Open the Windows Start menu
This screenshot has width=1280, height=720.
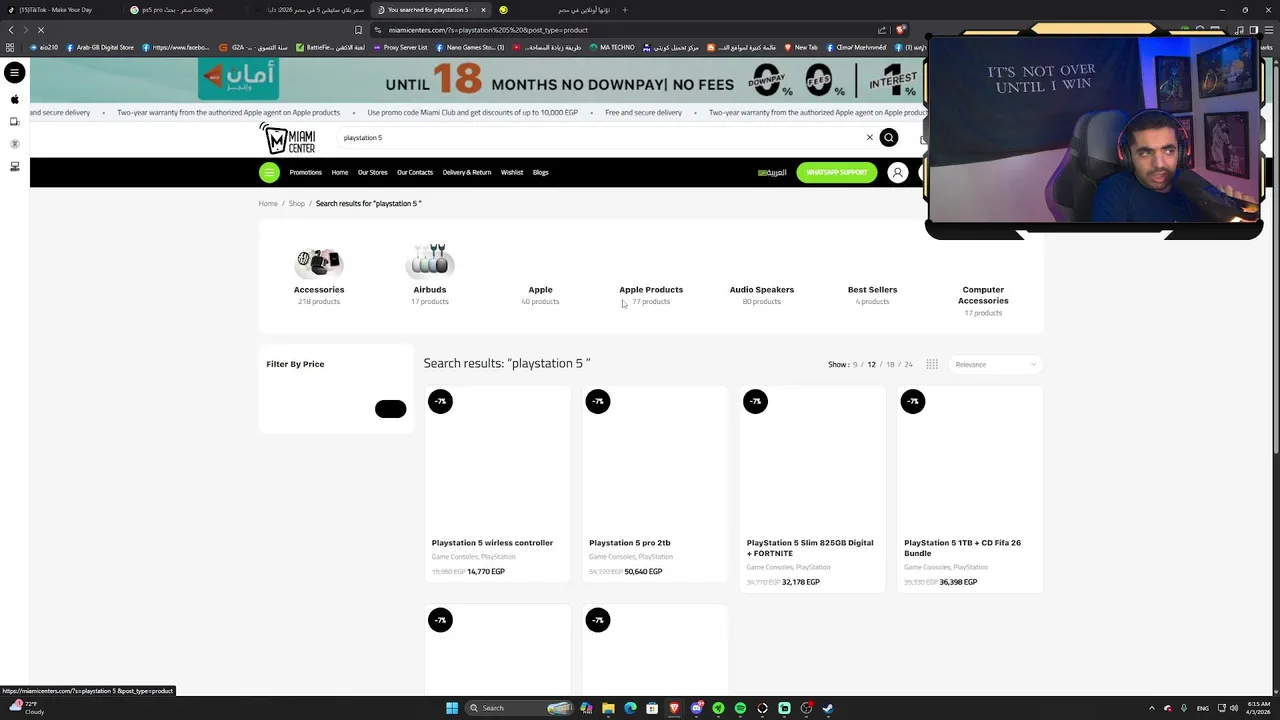point(452,708)
